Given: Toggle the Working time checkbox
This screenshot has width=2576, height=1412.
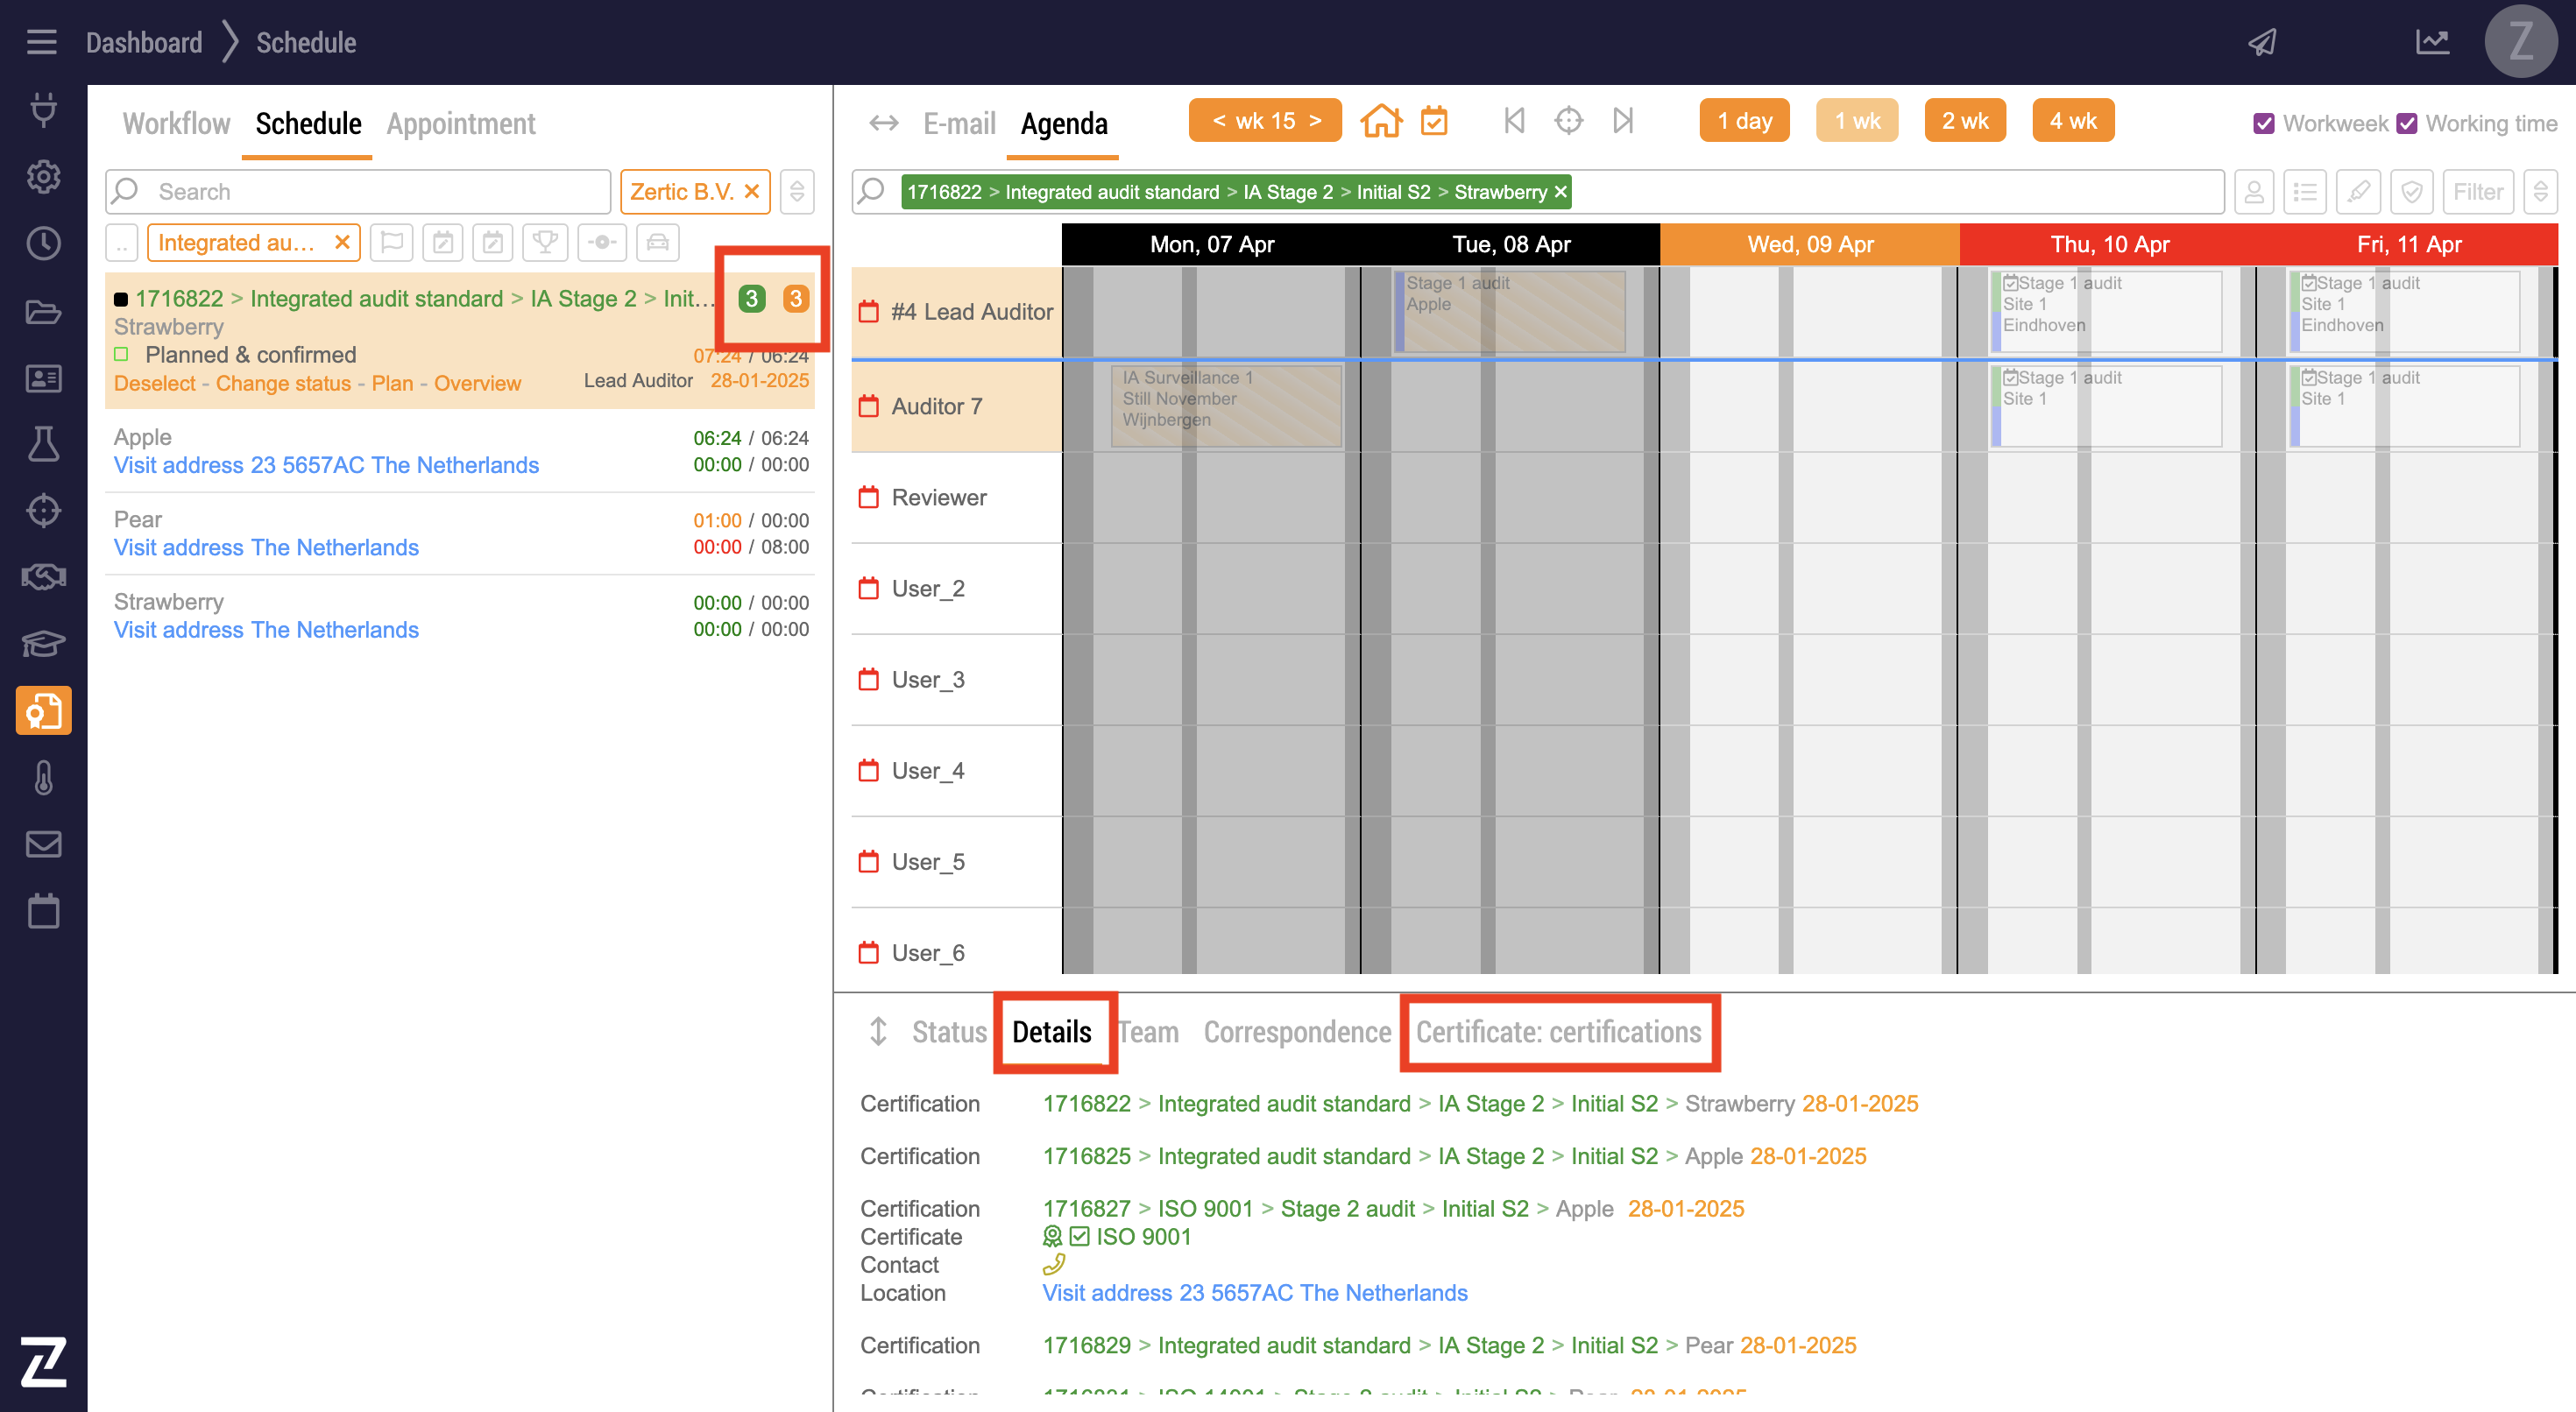Looking at the screenshot, I should (2407, 124).
